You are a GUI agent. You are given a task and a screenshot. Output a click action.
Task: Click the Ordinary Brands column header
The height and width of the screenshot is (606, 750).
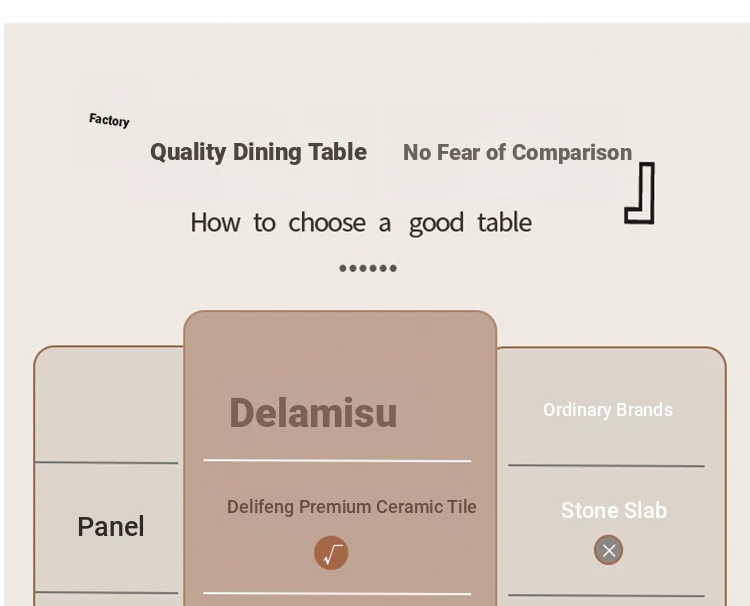608,410
